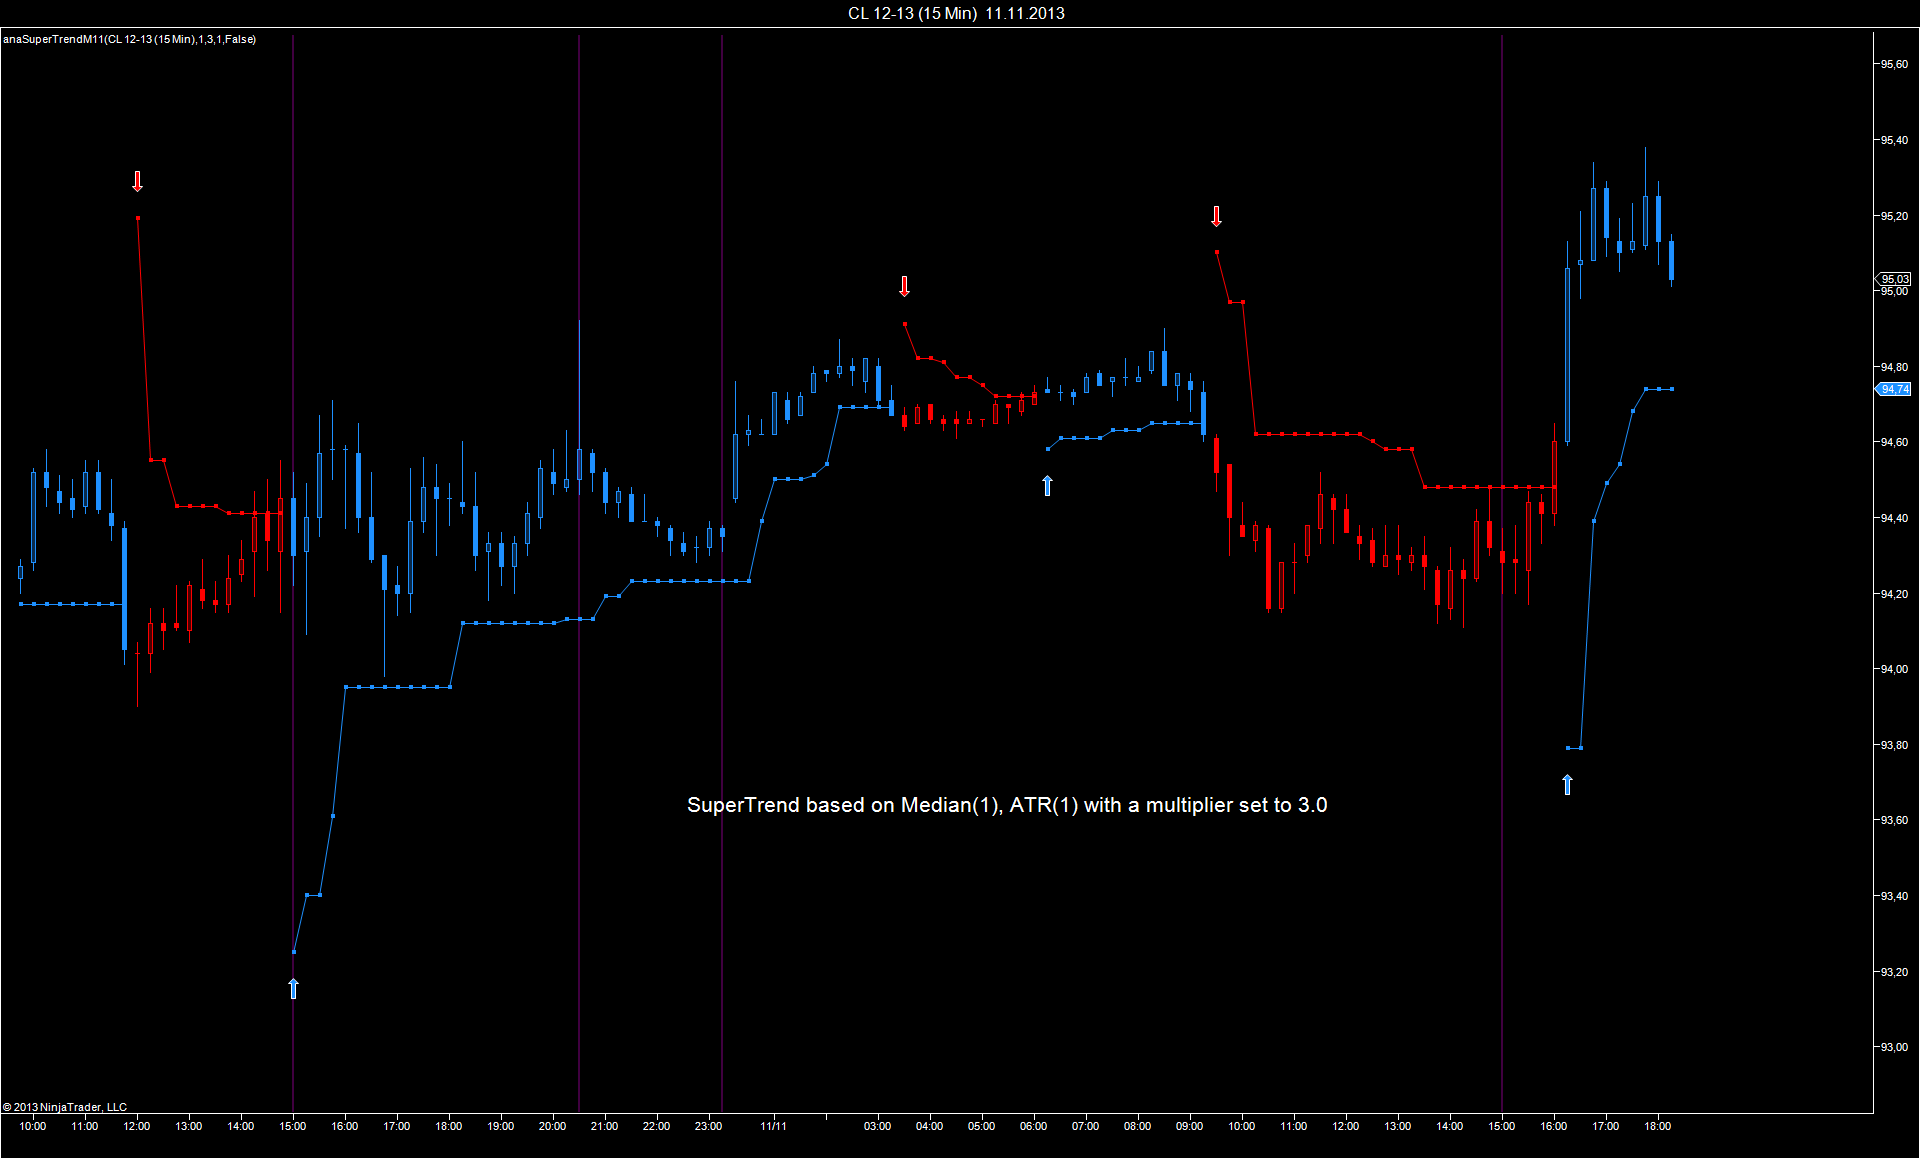This screenshot has width=1920, height=1159.
Task: Click the red down arrow above 12:00
Action: [138, 181]
